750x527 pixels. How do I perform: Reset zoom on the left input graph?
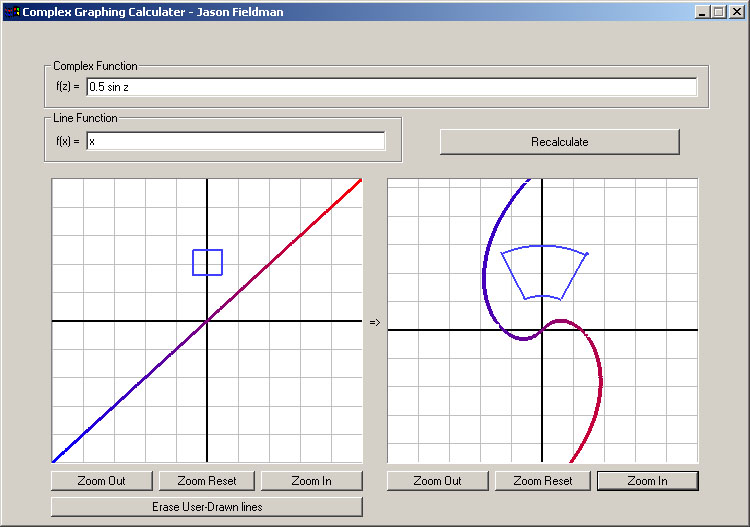tap(207, 481)
